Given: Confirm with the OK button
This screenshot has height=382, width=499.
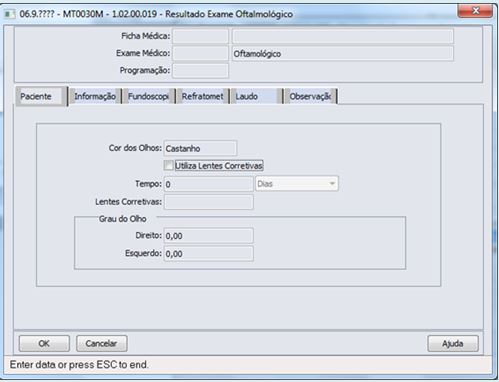Looking at the screenshot, I should [x=44, y=343].
